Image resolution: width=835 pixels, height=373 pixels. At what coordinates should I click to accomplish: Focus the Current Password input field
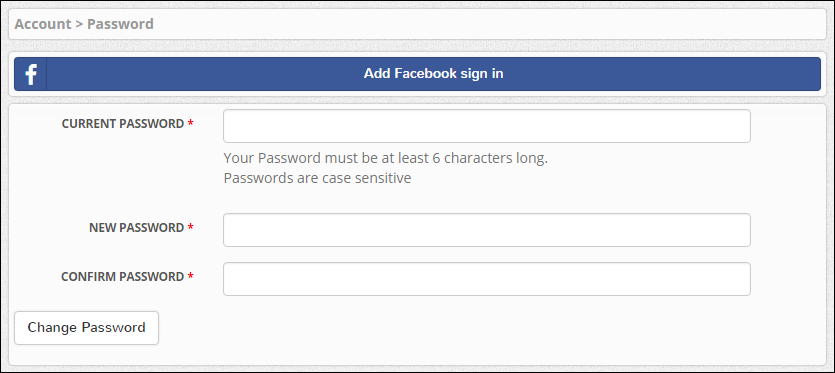[x=487, y=126]
